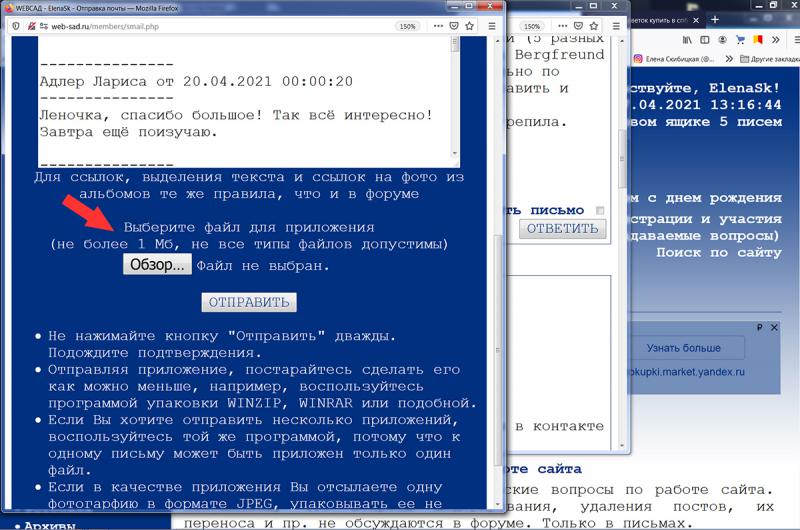
Task: Click the tracking protection shield icon
Action: (14, 26)
